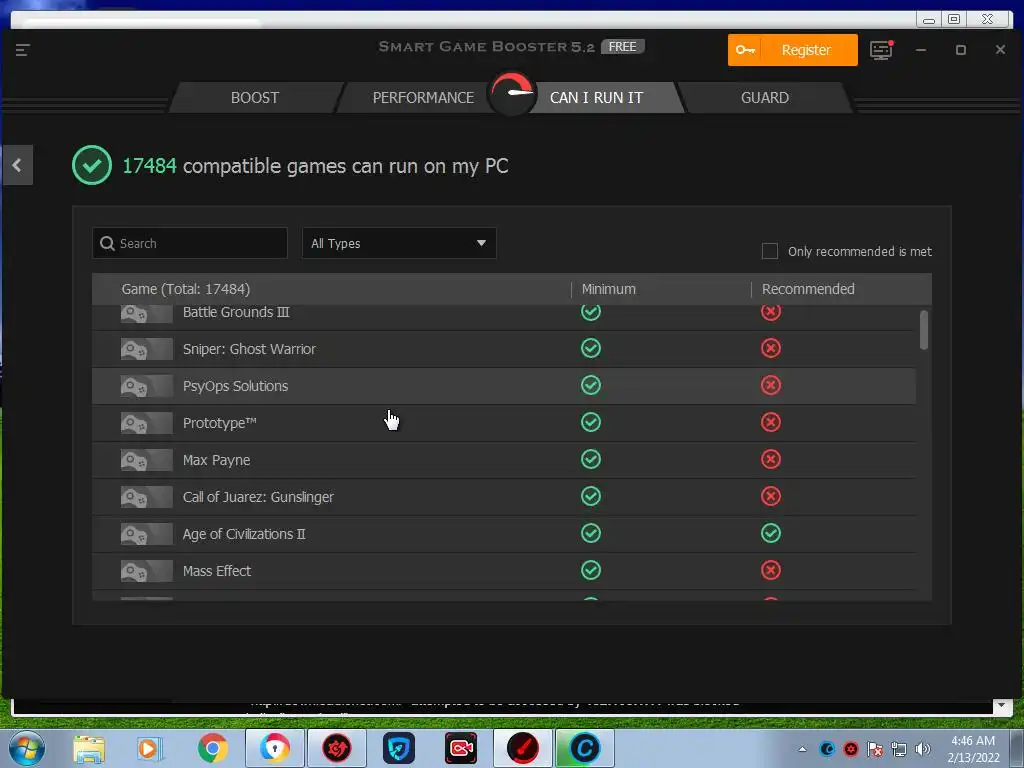Switch to the GUARD tab
Image resolution: width=1024 pixels, height=768 pixels.
765,97
